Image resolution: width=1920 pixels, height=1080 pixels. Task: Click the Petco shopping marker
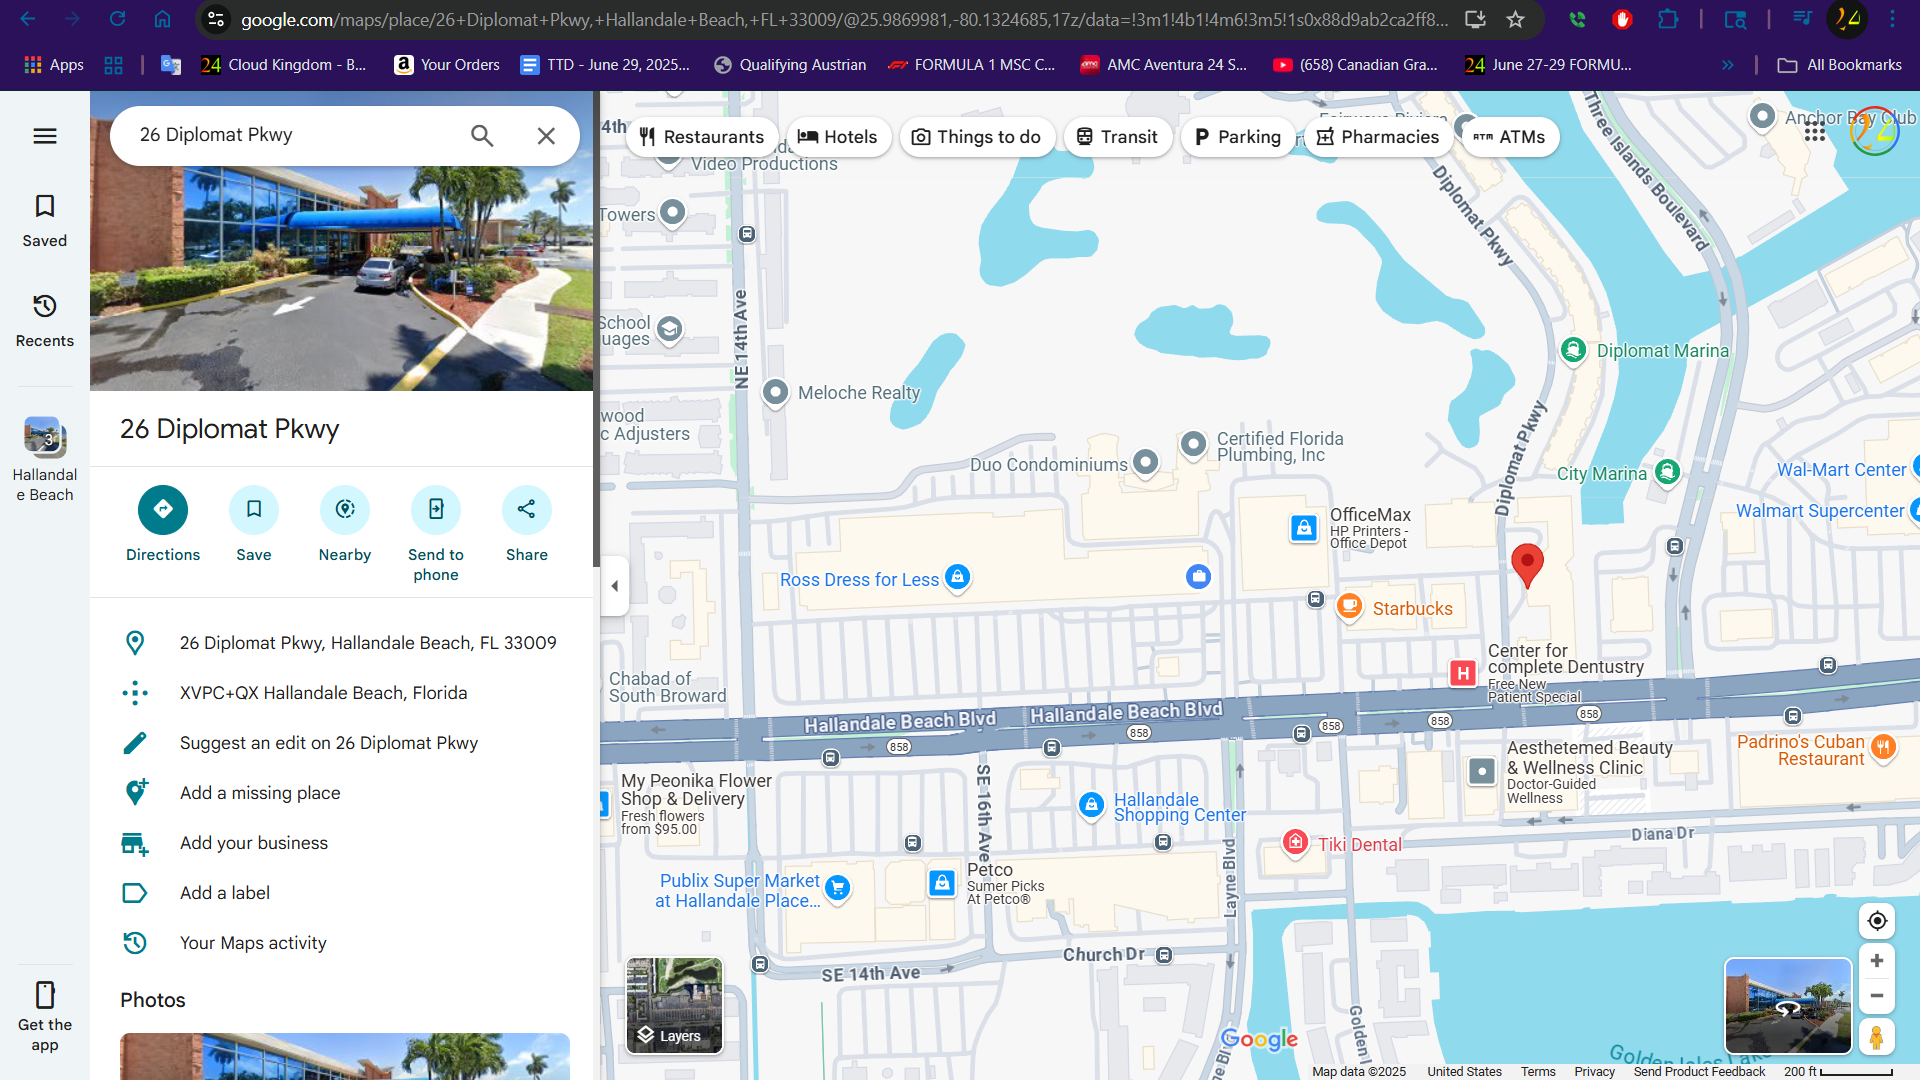pos(942,883)
